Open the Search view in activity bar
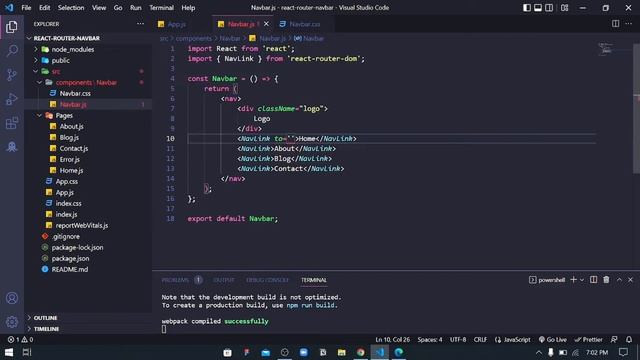Image resolution: width=640 pixels, height=360 pixels. click(x=12, y=51)
